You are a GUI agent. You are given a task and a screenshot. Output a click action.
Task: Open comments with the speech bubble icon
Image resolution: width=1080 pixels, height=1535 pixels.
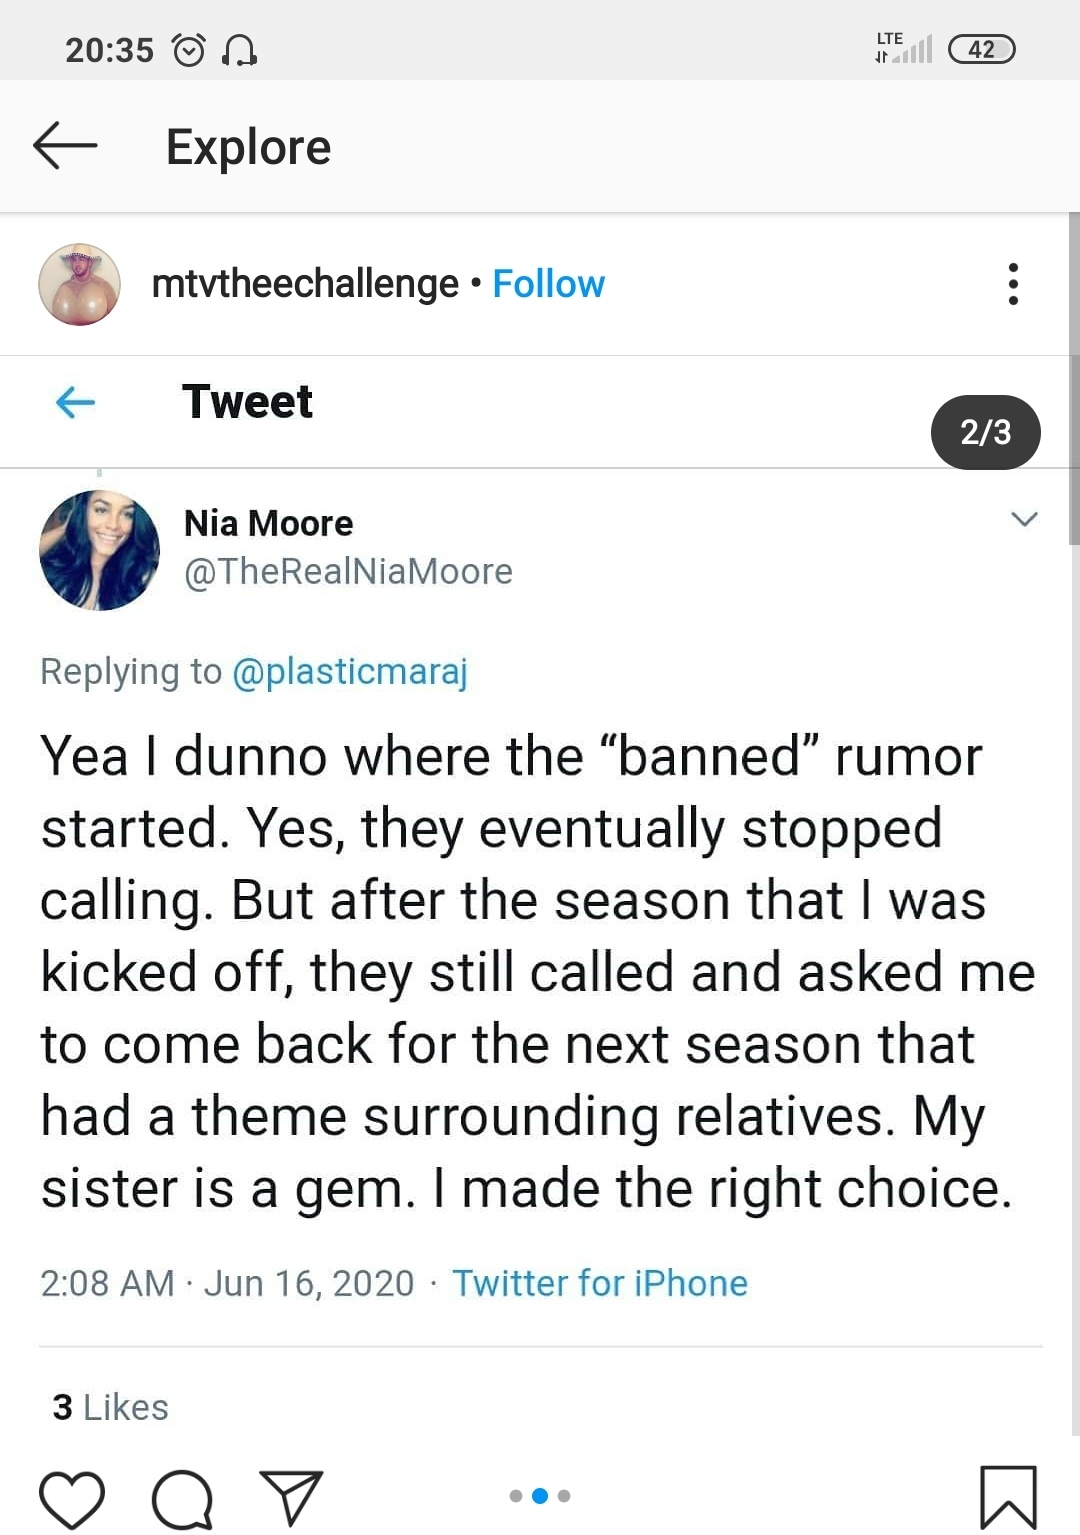(x=182, y=1499)
